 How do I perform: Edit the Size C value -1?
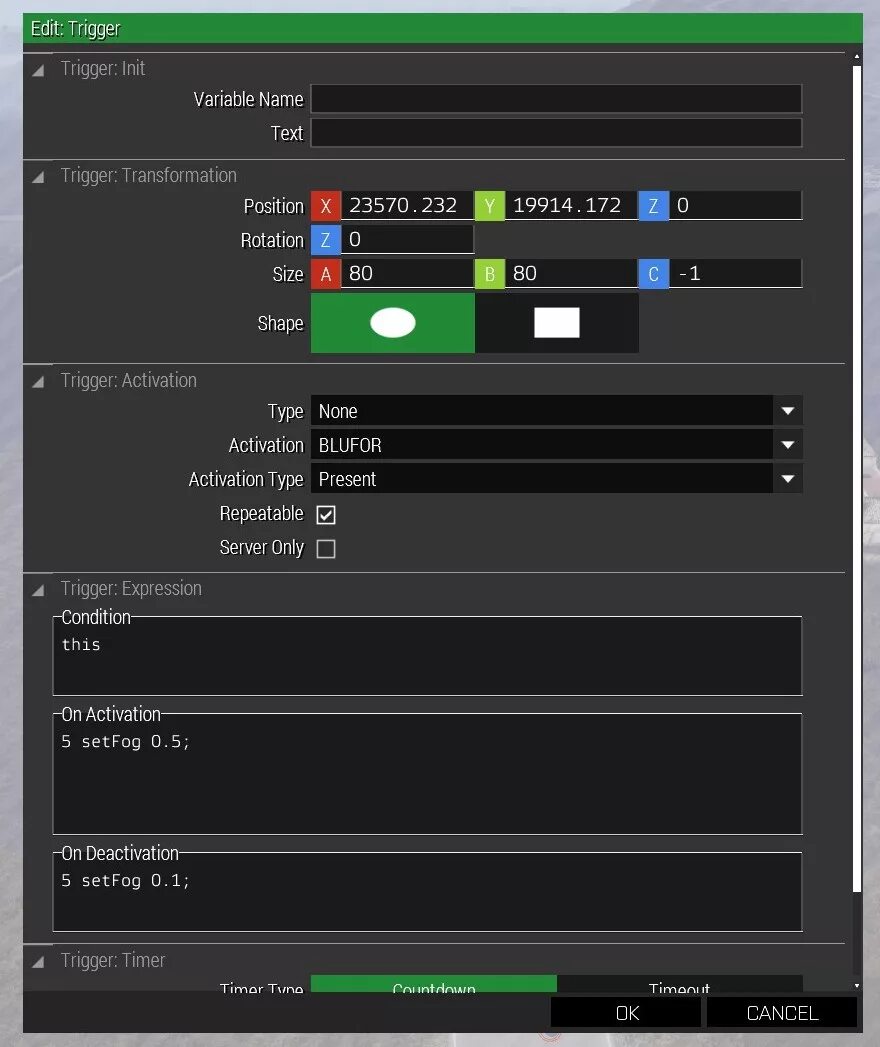coord(735,273)
